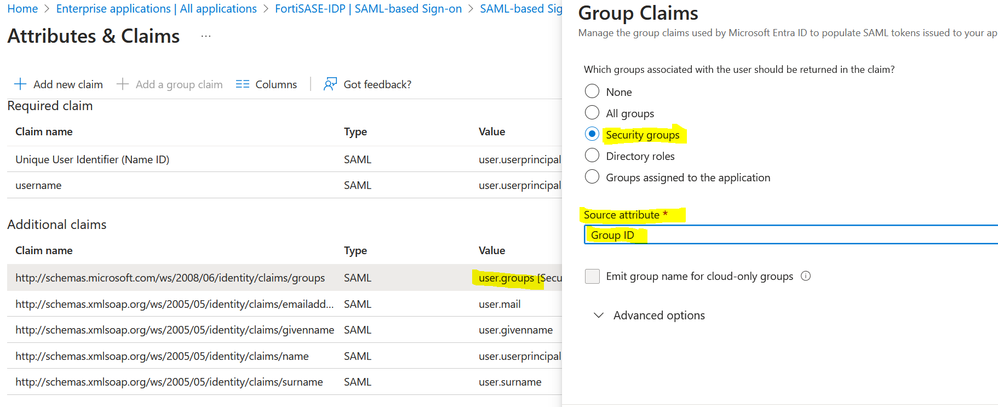Click the Got feedback person icon
This screenshot has width=998, height=407.
[330, 84]
